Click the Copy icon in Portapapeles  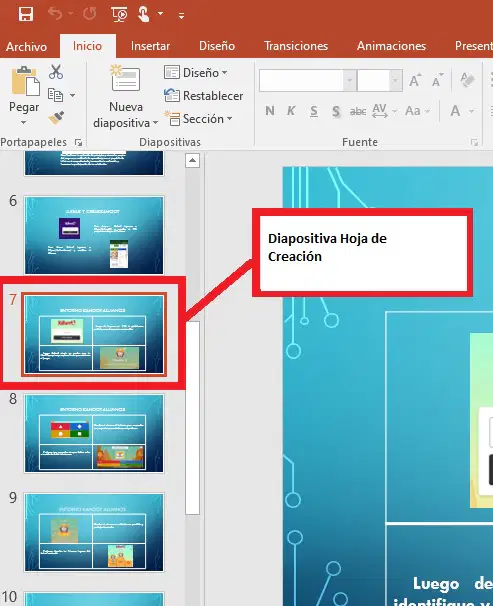56,95
